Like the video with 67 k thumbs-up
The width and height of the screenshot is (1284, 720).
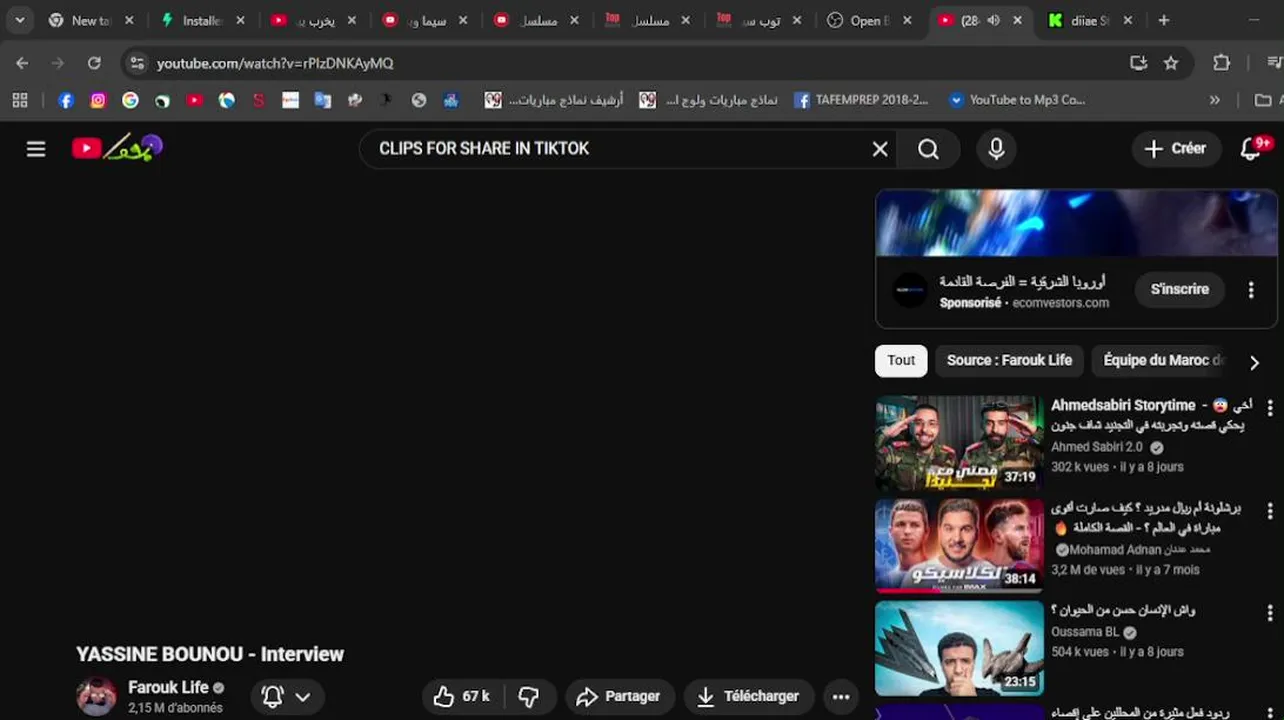tap(462, 696)
